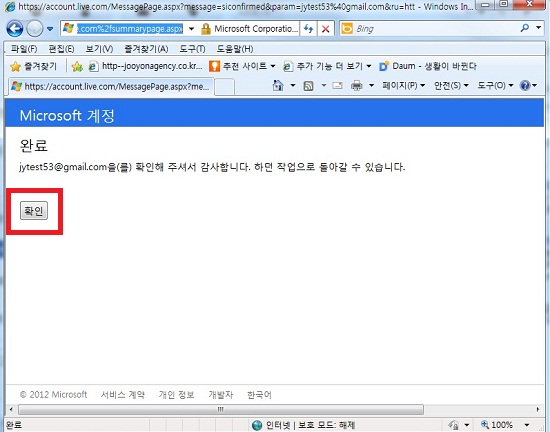
Task: Click the Read mail envelope icon
Action: (337, 85)
